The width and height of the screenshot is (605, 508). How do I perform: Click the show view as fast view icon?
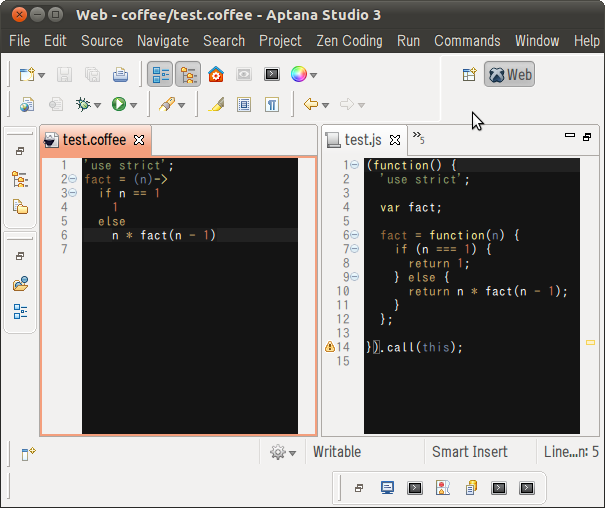click(x=29, y=454)
